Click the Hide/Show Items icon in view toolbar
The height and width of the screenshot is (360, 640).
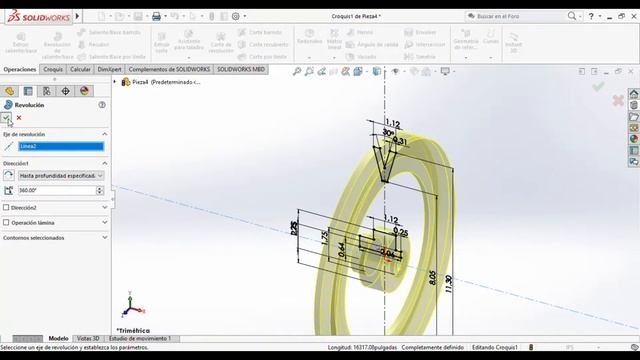[395, 71]
